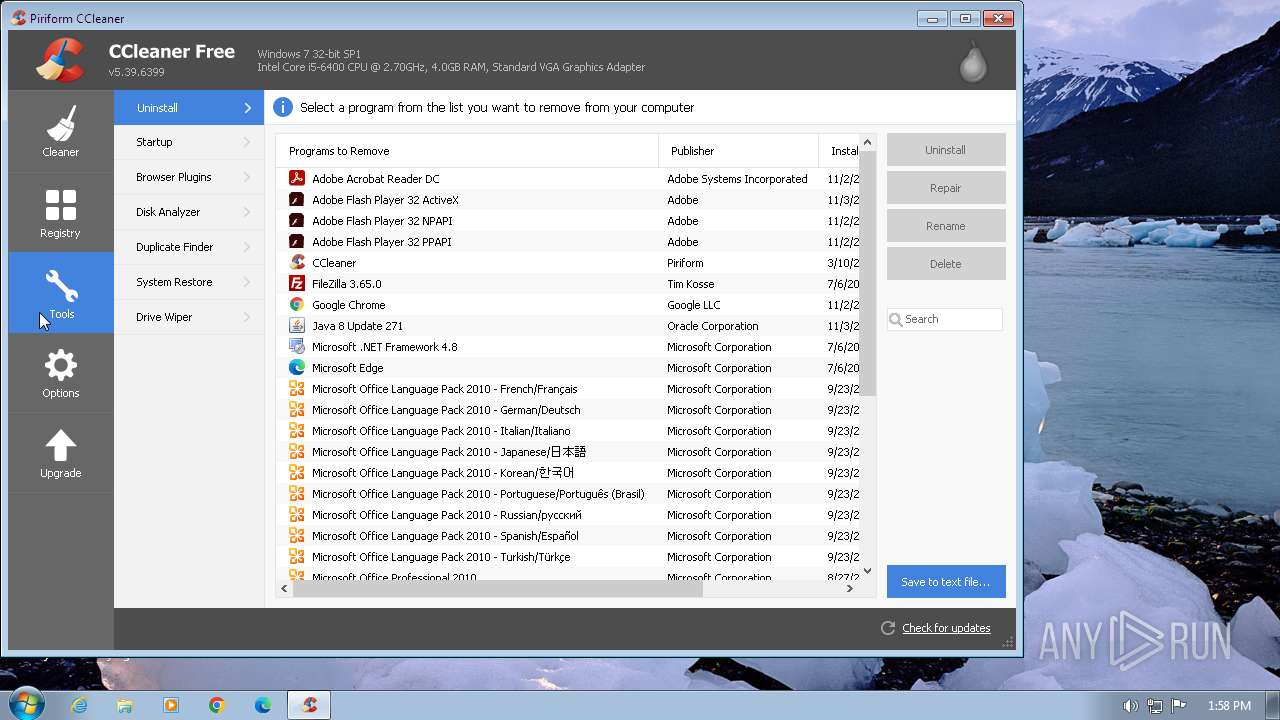The height and width of the screenshot is (720, 1280).
Task: Open the Cleaner section
Action: (x=60, y=131)
